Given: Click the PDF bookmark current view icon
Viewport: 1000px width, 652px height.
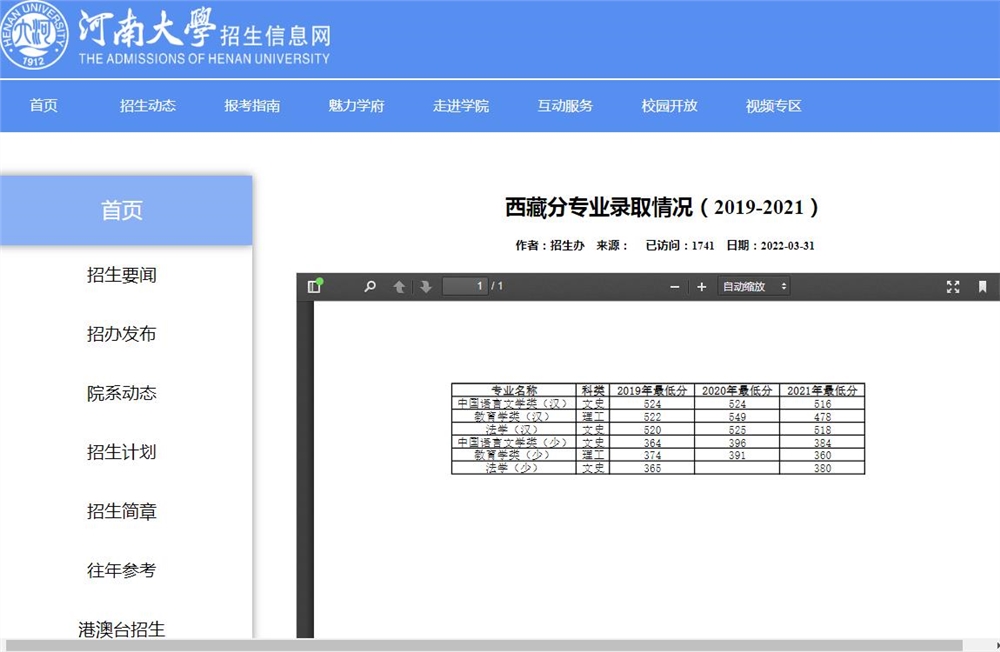Looking at the screenshot, I should coord(982,286).
